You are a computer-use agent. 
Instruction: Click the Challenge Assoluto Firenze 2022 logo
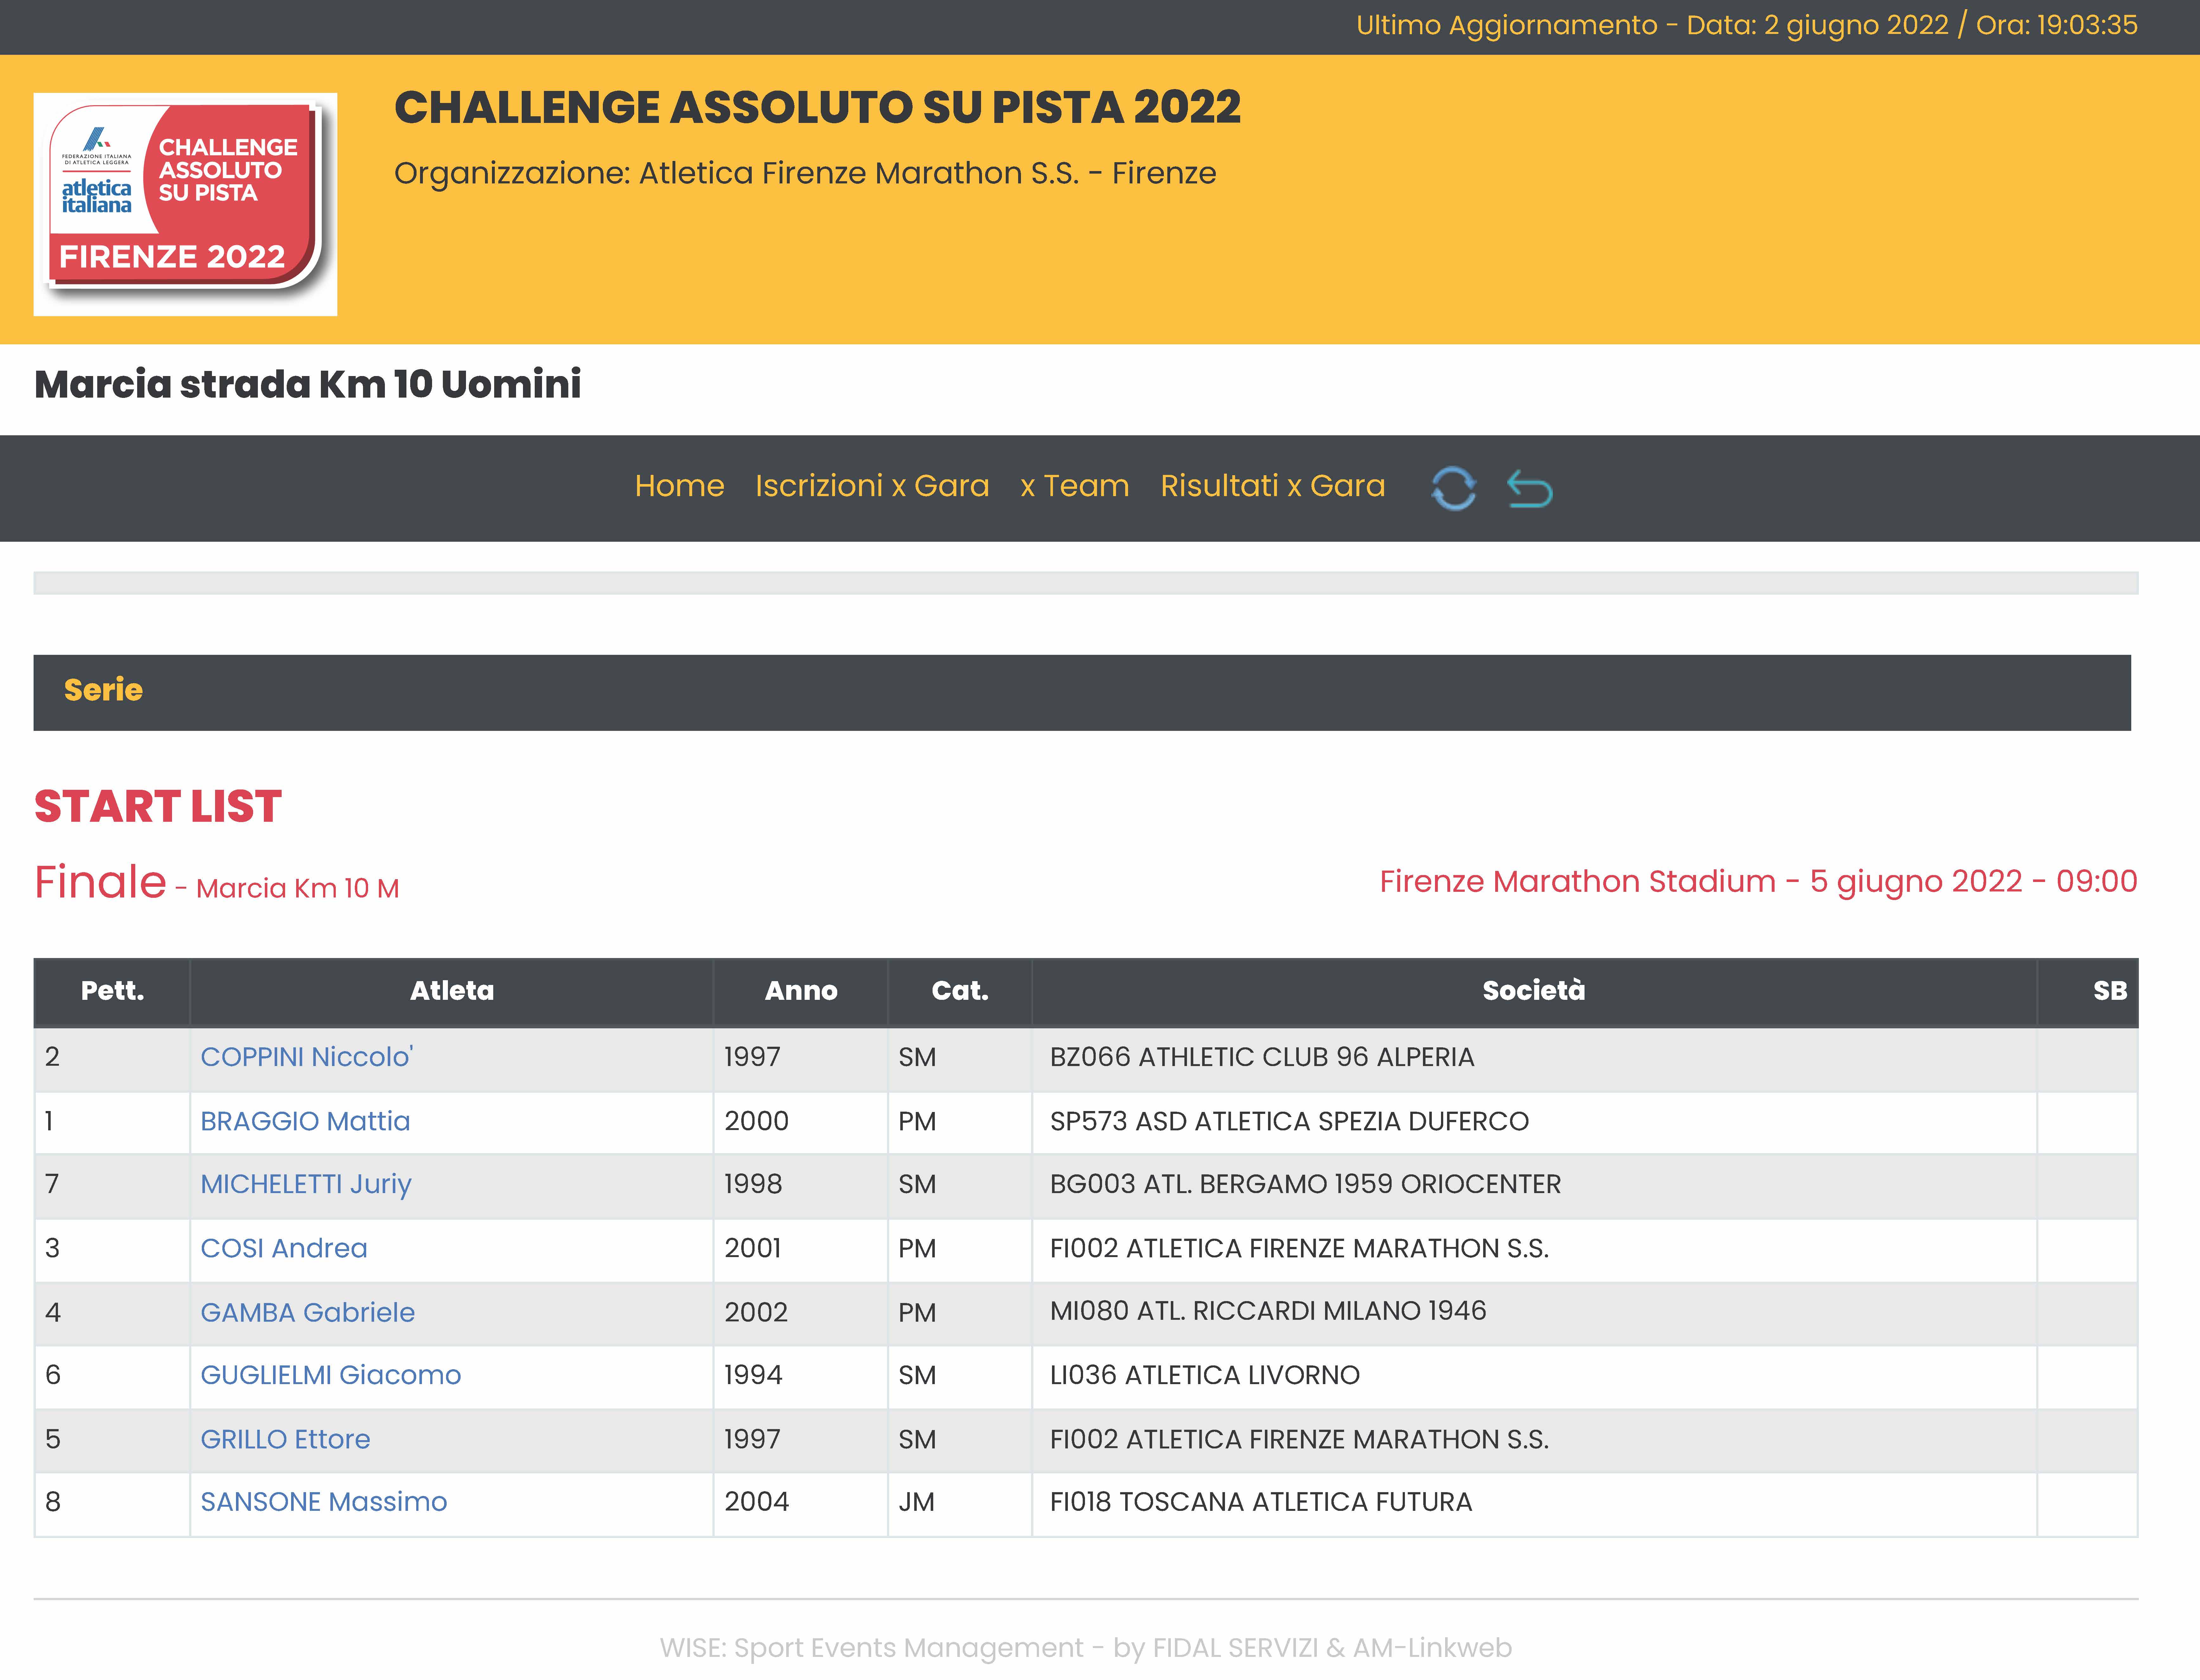click(x=185, y=204)
